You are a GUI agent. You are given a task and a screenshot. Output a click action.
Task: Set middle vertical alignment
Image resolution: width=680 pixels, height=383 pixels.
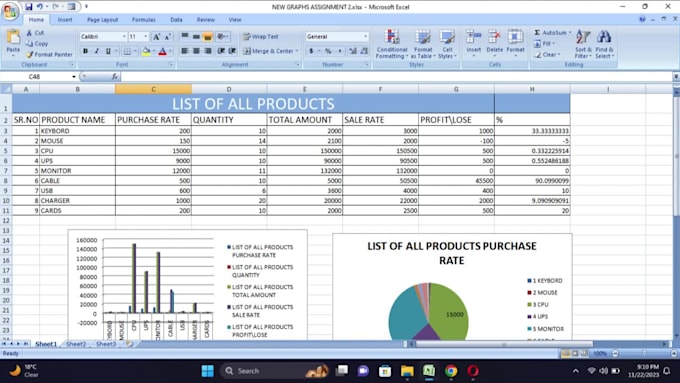pos(196,37)
